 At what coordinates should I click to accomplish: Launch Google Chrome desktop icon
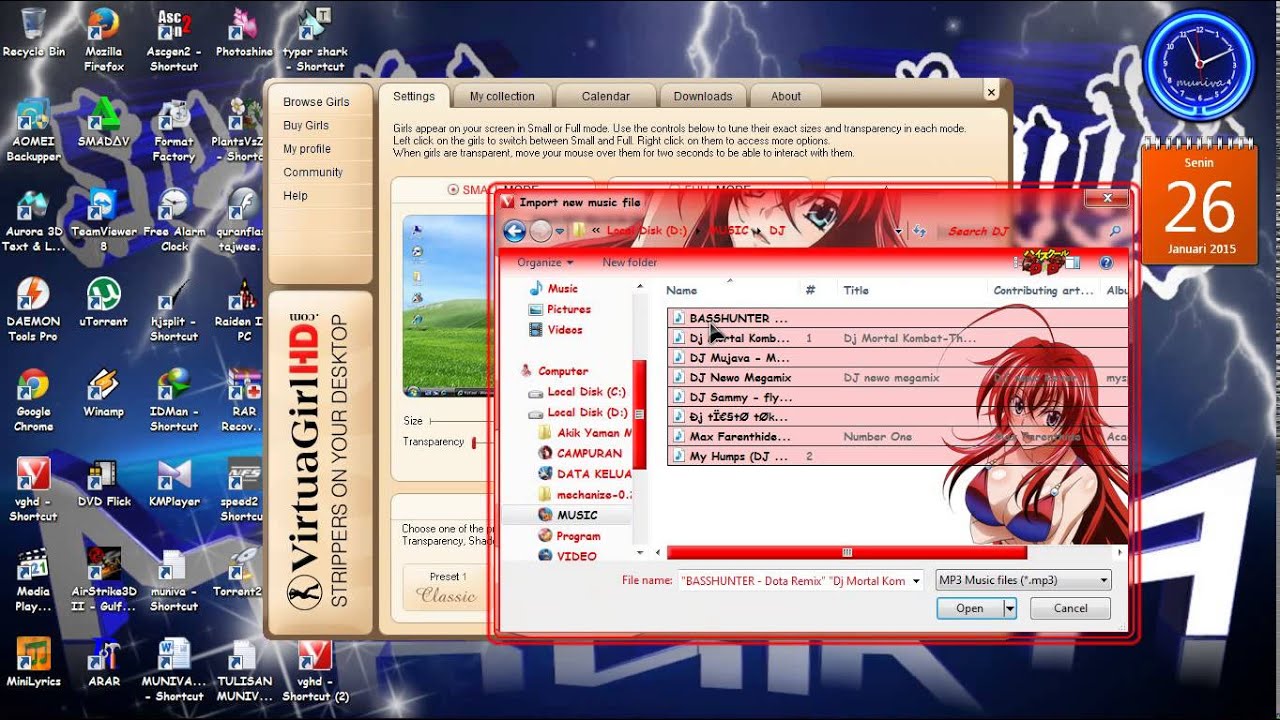pyautogui.click(x=34, y=400)
